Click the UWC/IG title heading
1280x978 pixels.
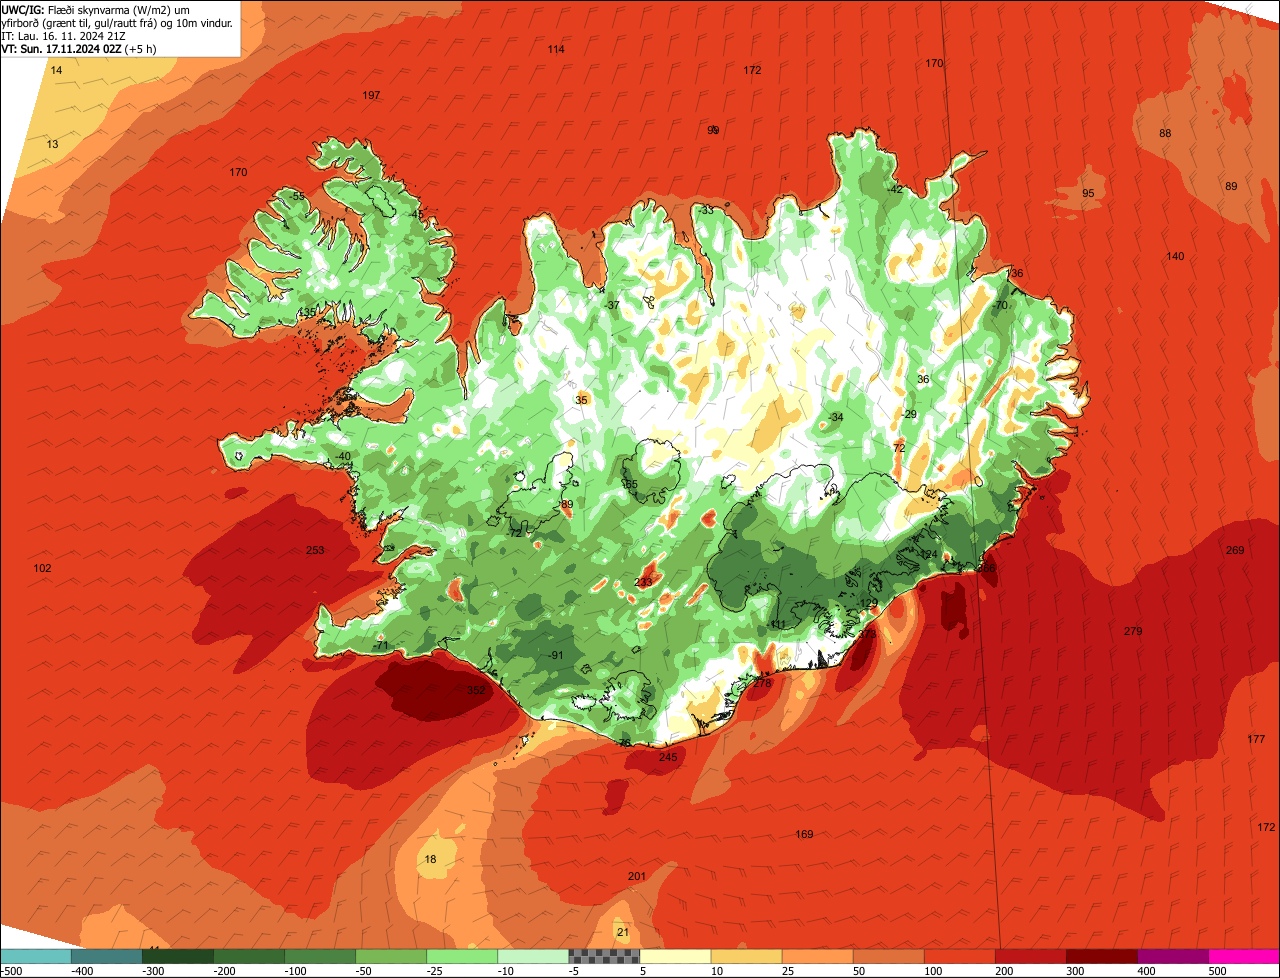[22, 8]
